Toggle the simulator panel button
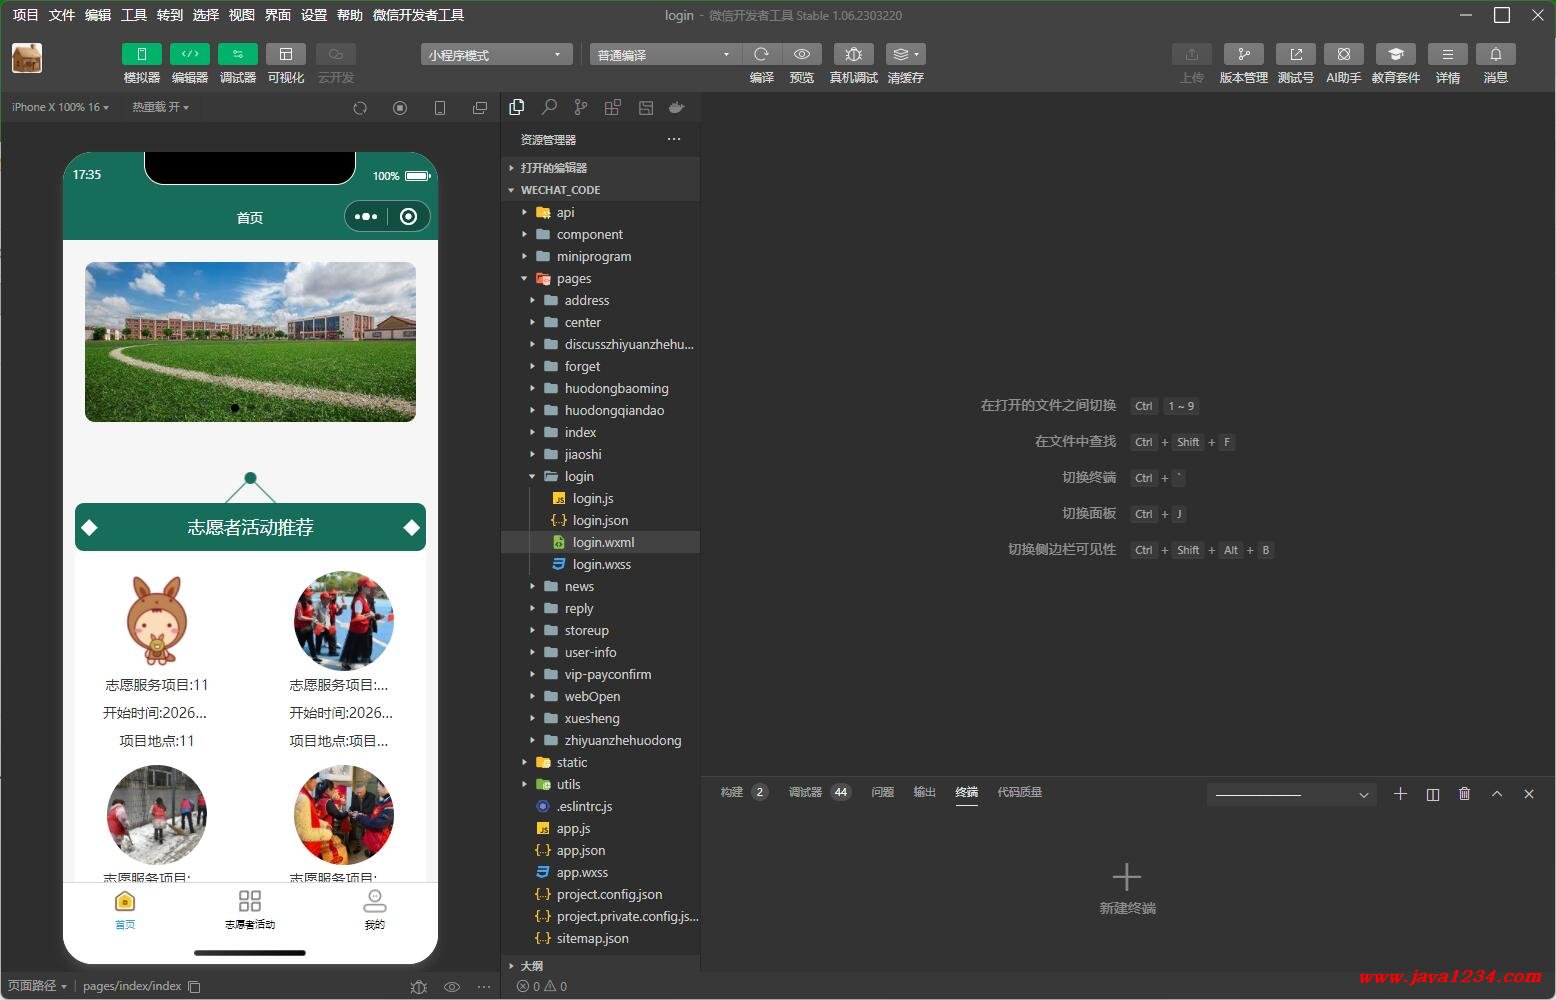Screen dimensions: 1556x1000 tap(142, 55)
